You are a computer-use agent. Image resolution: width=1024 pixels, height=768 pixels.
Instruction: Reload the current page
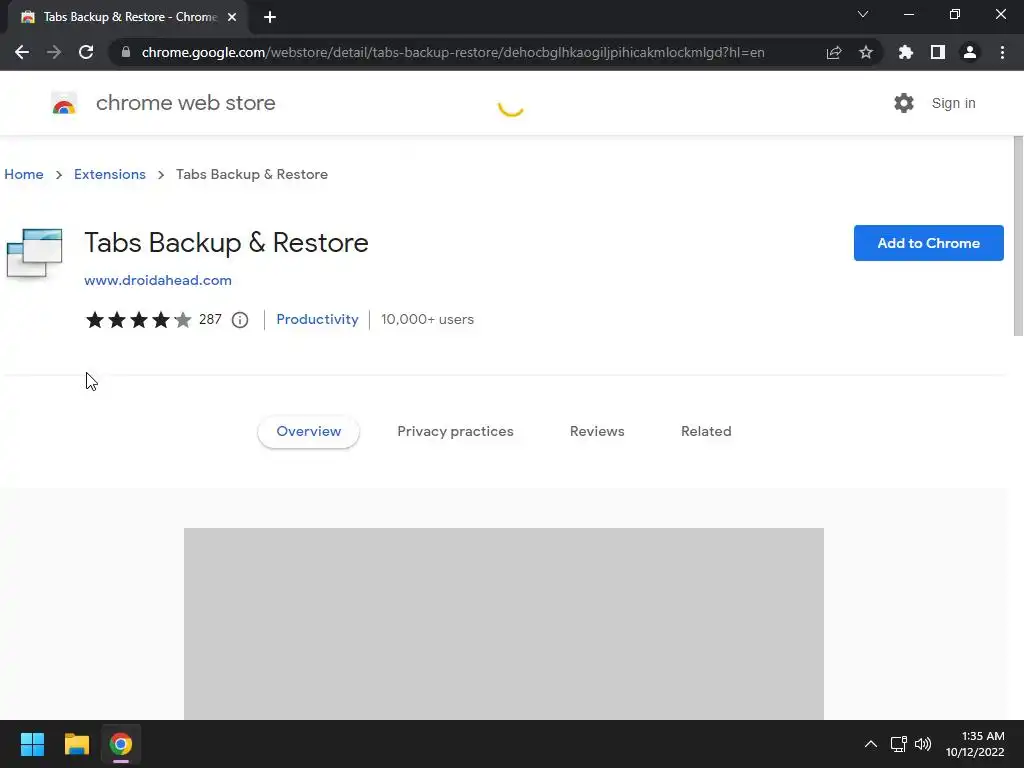[86, 52]
